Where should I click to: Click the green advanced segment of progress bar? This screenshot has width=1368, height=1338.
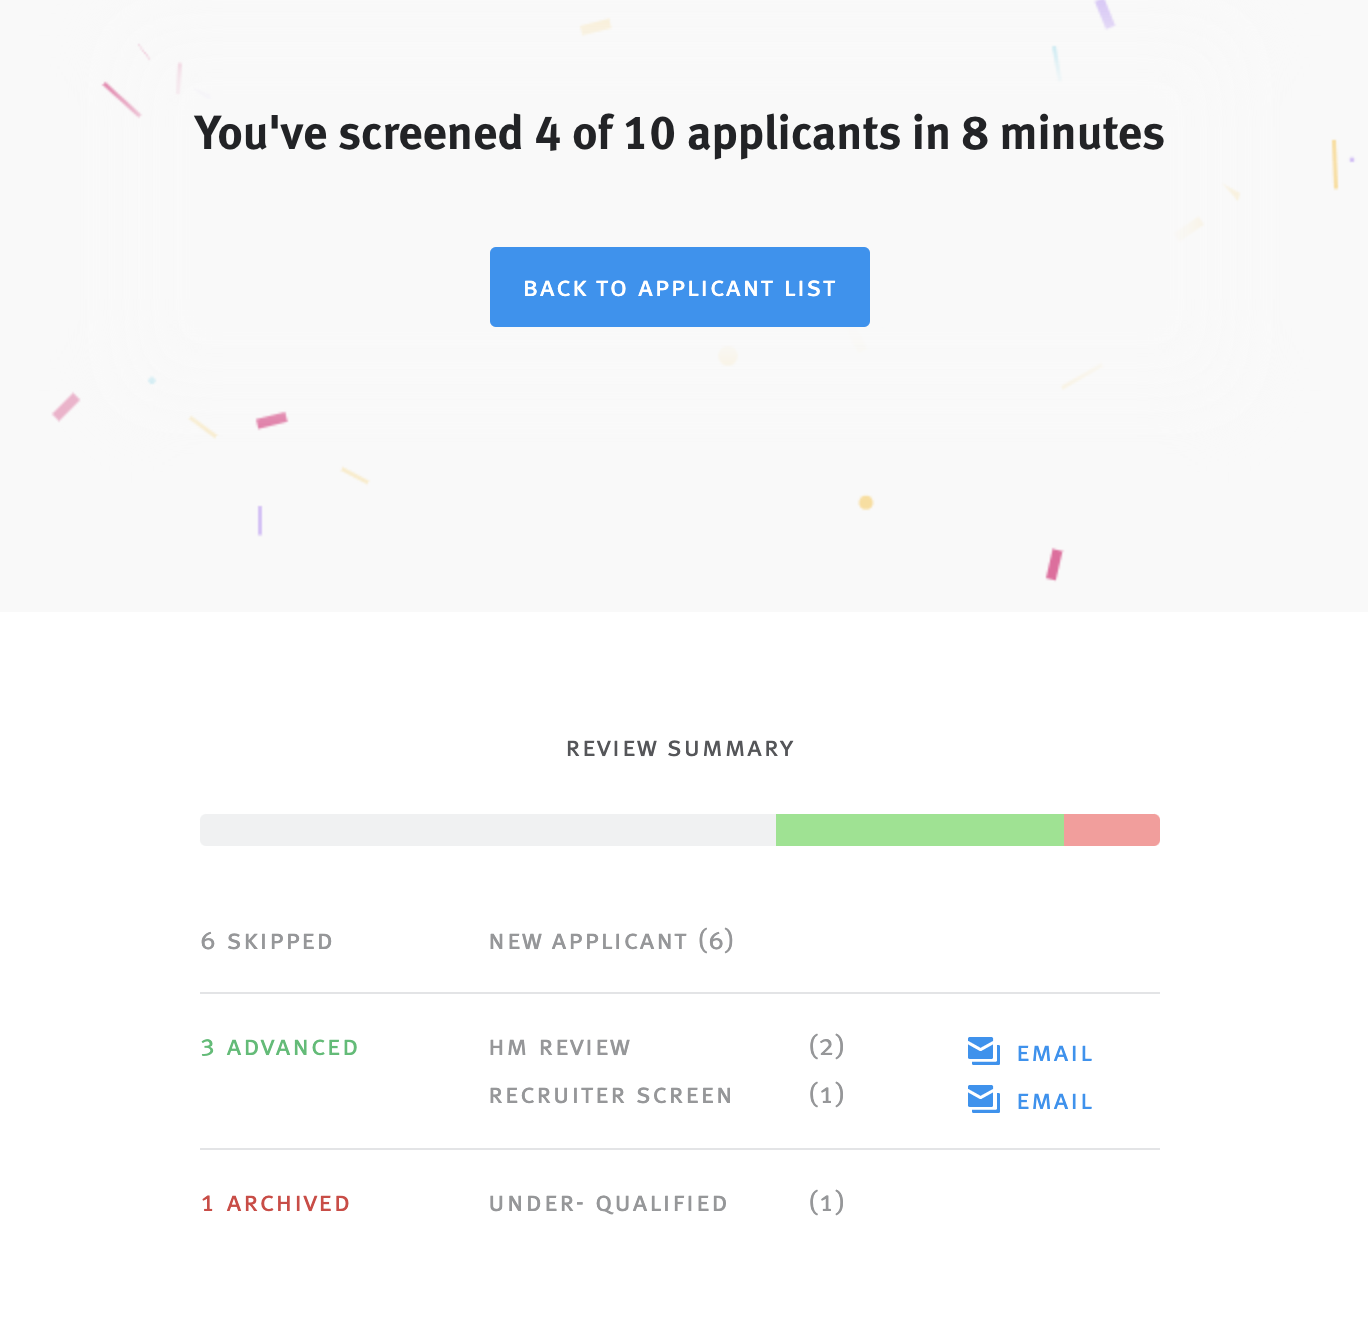[x=918, y=830]
